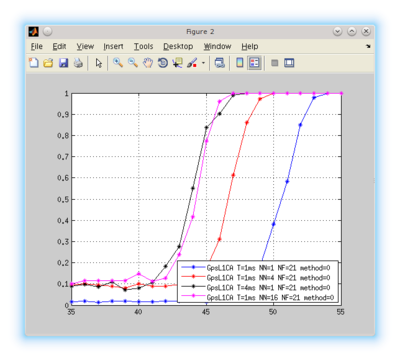Expand the toolbar dock arrow at right
The image size is (400, 361).
click(368, 46)
